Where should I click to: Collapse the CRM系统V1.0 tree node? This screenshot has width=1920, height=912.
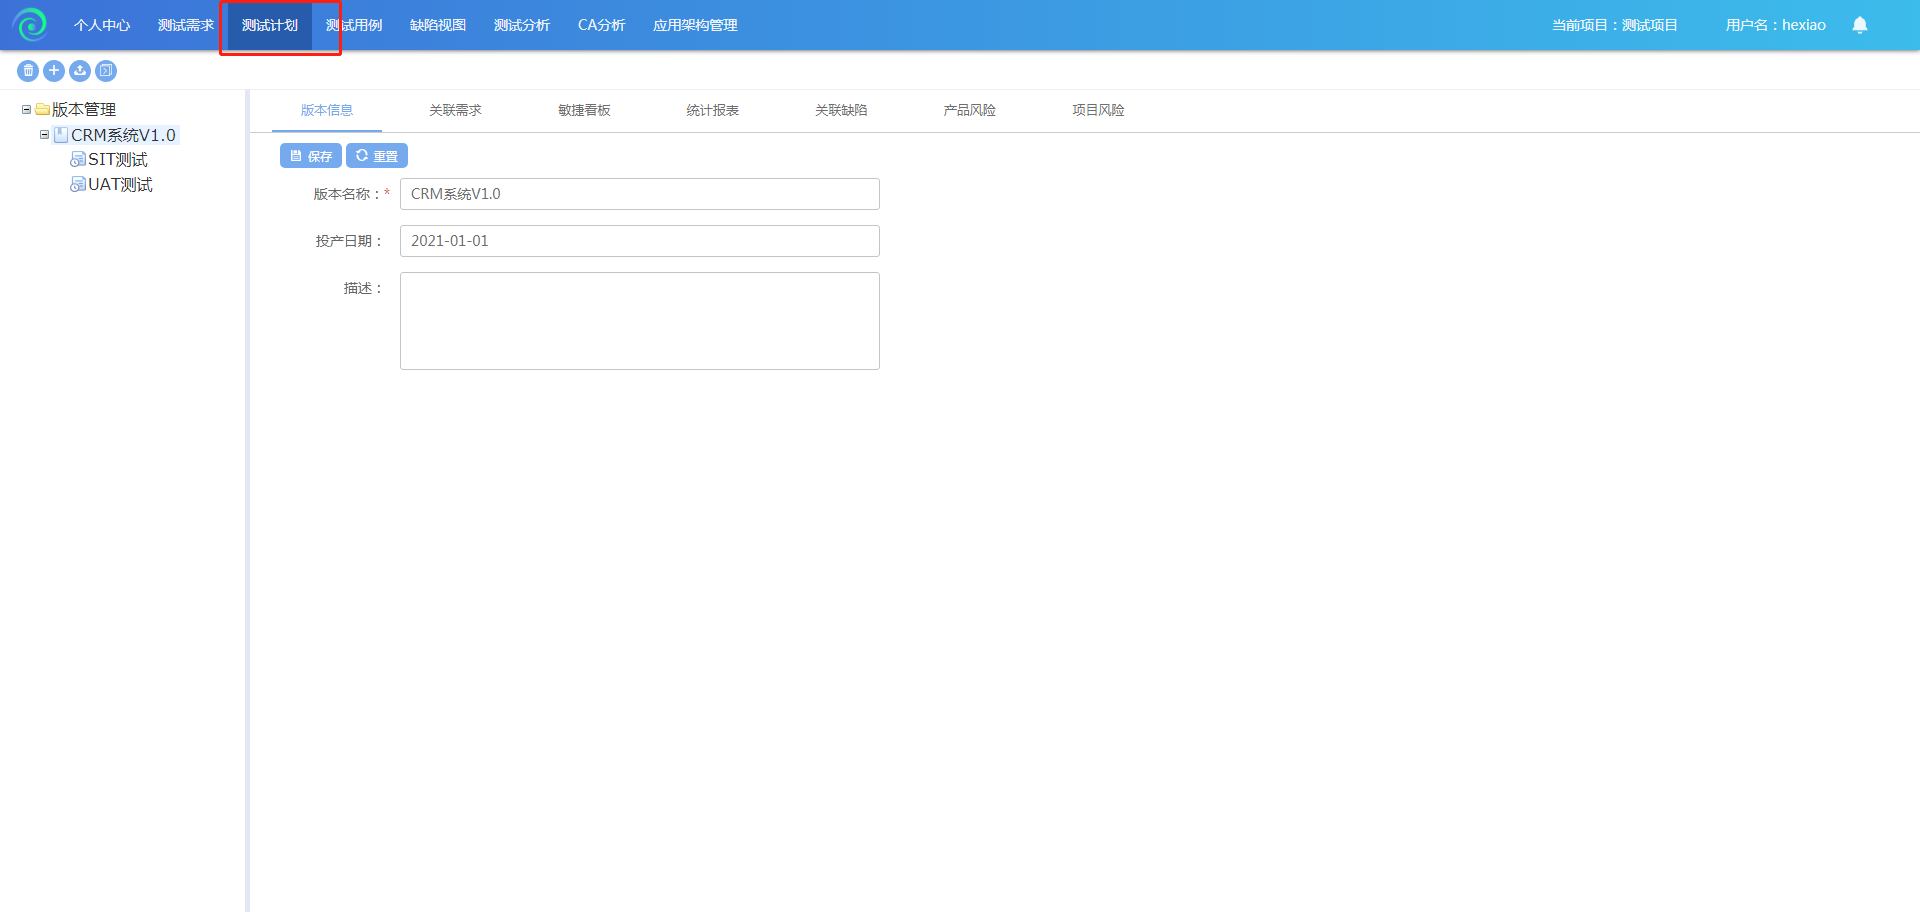point(44,134)
